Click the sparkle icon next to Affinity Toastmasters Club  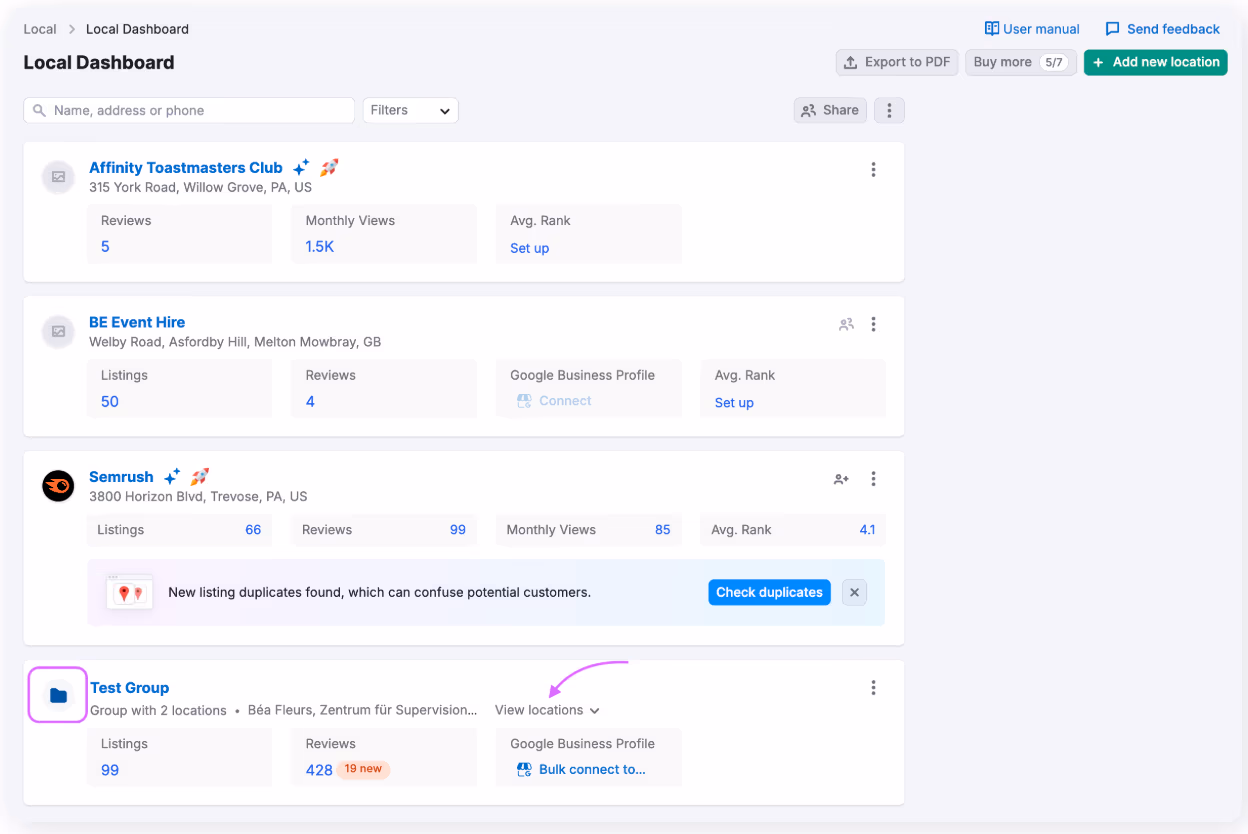tap(301, 168)
